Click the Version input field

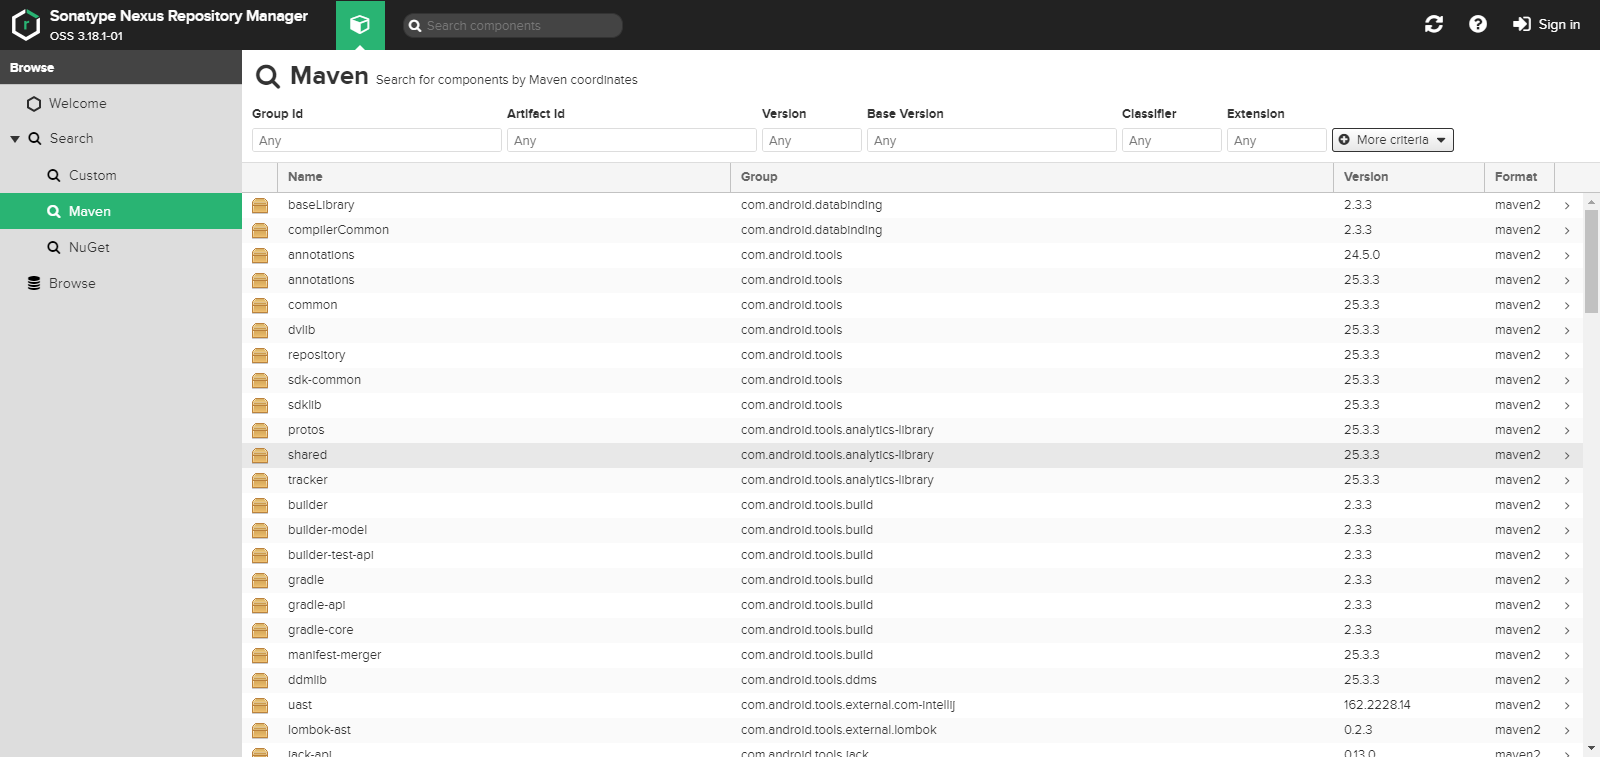812,140
